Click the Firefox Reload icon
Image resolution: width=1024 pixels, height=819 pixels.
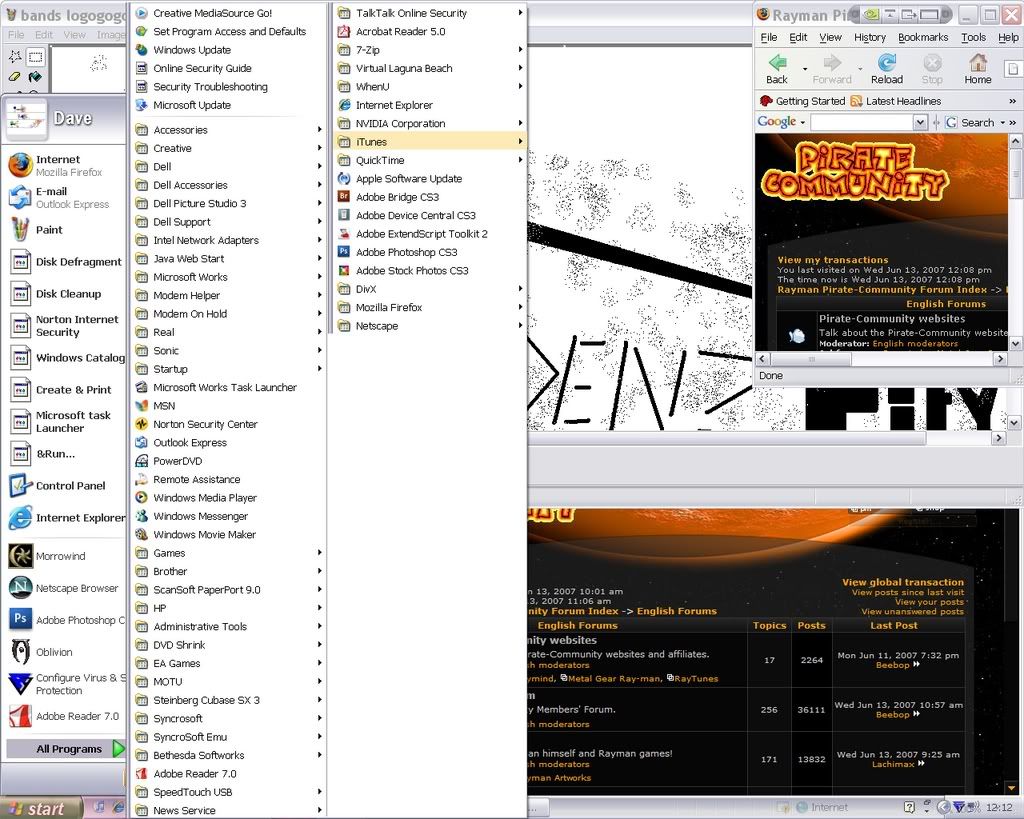pyautogui.click(x=886, y=63)
